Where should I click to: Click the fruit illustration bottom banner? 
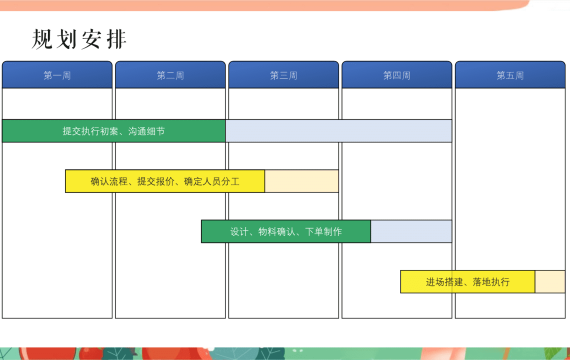[285, 353]
